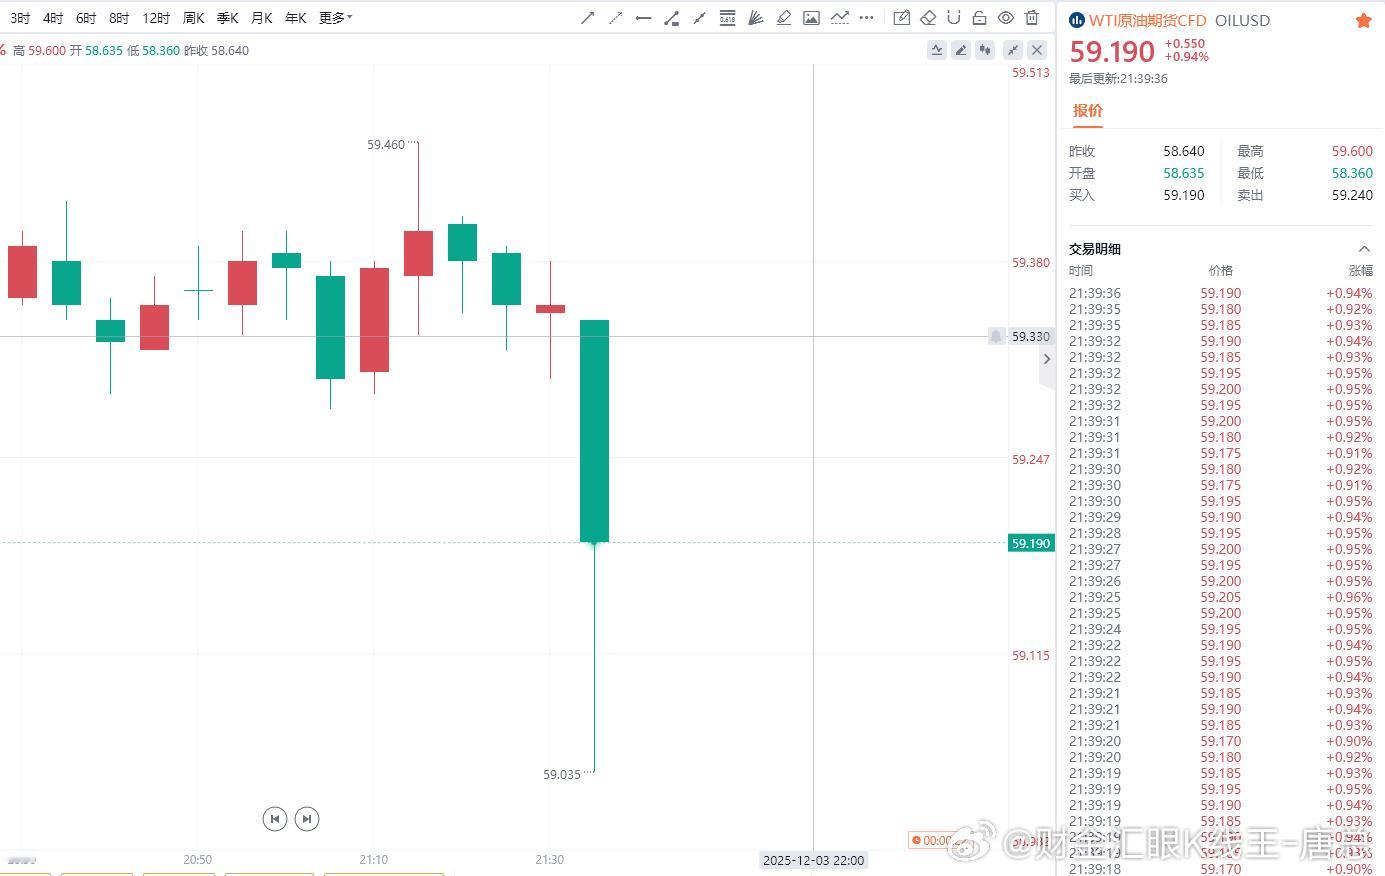Open the 报价 tab
This screenshot has width=1385, height=876.
[1088, 111]
